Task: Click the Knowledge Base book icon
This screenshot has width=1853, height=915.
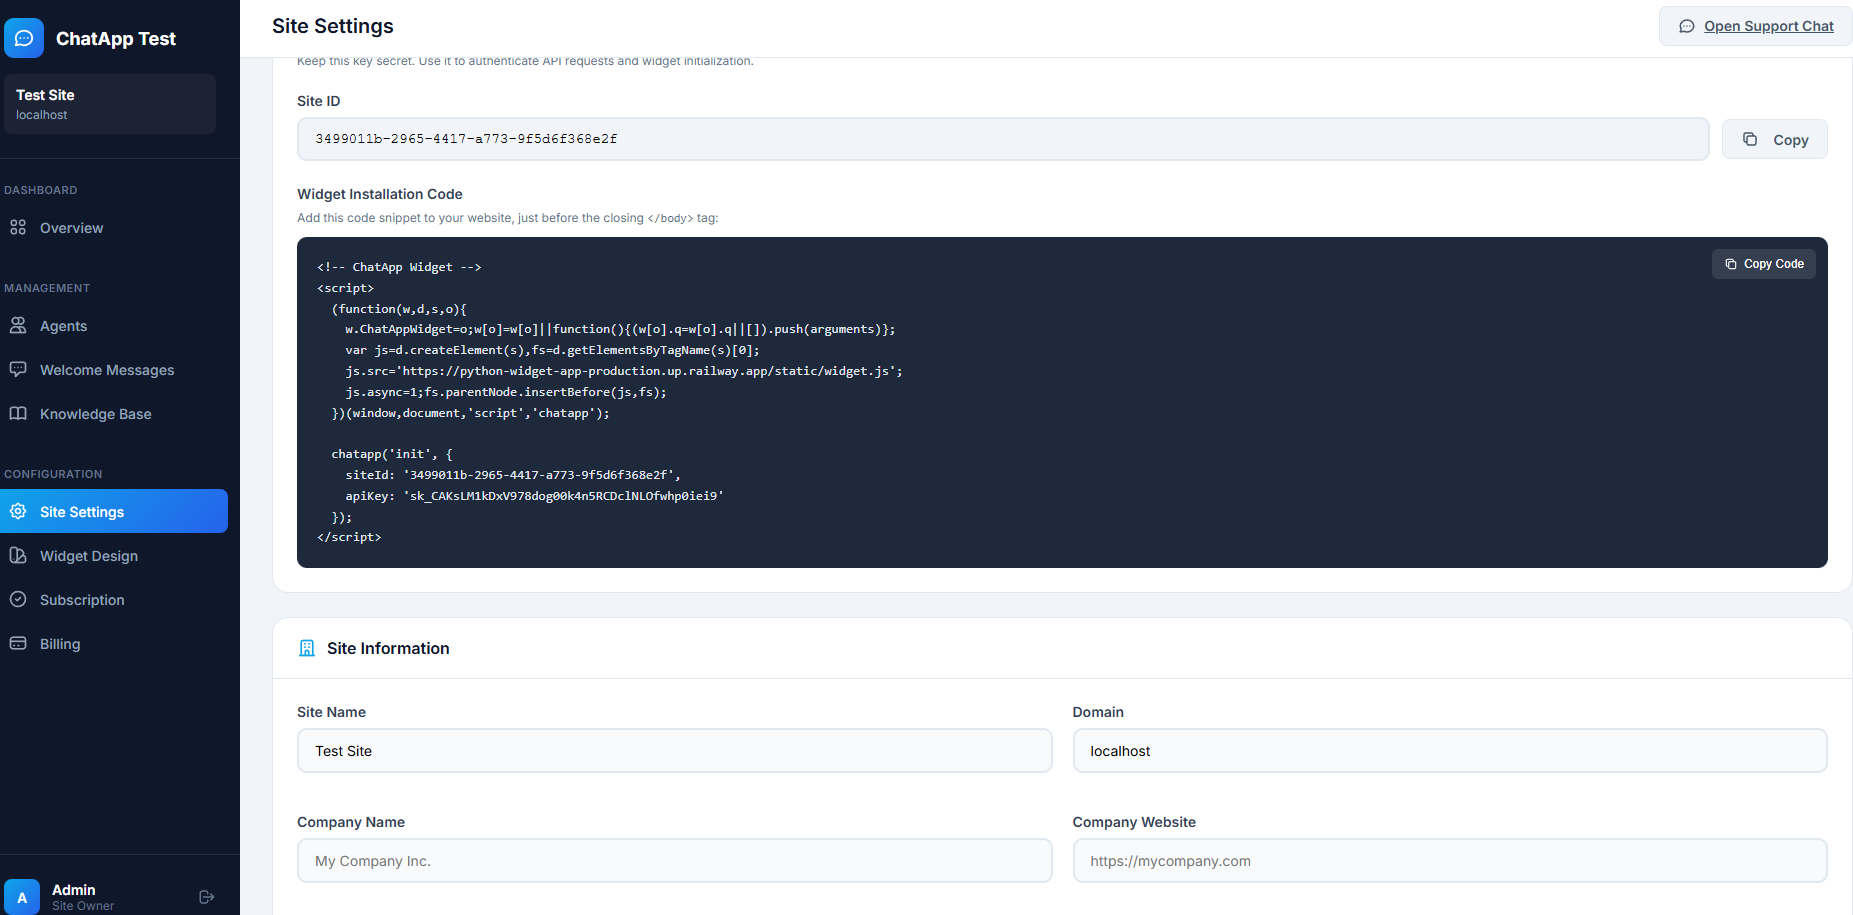Action: [19, 413]
